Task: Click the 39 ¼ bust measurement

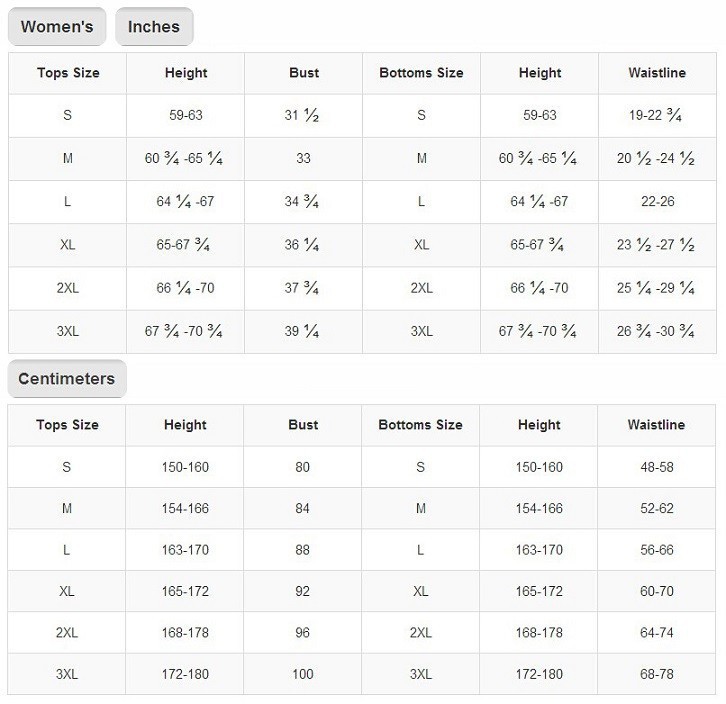Action: [302, 331]
